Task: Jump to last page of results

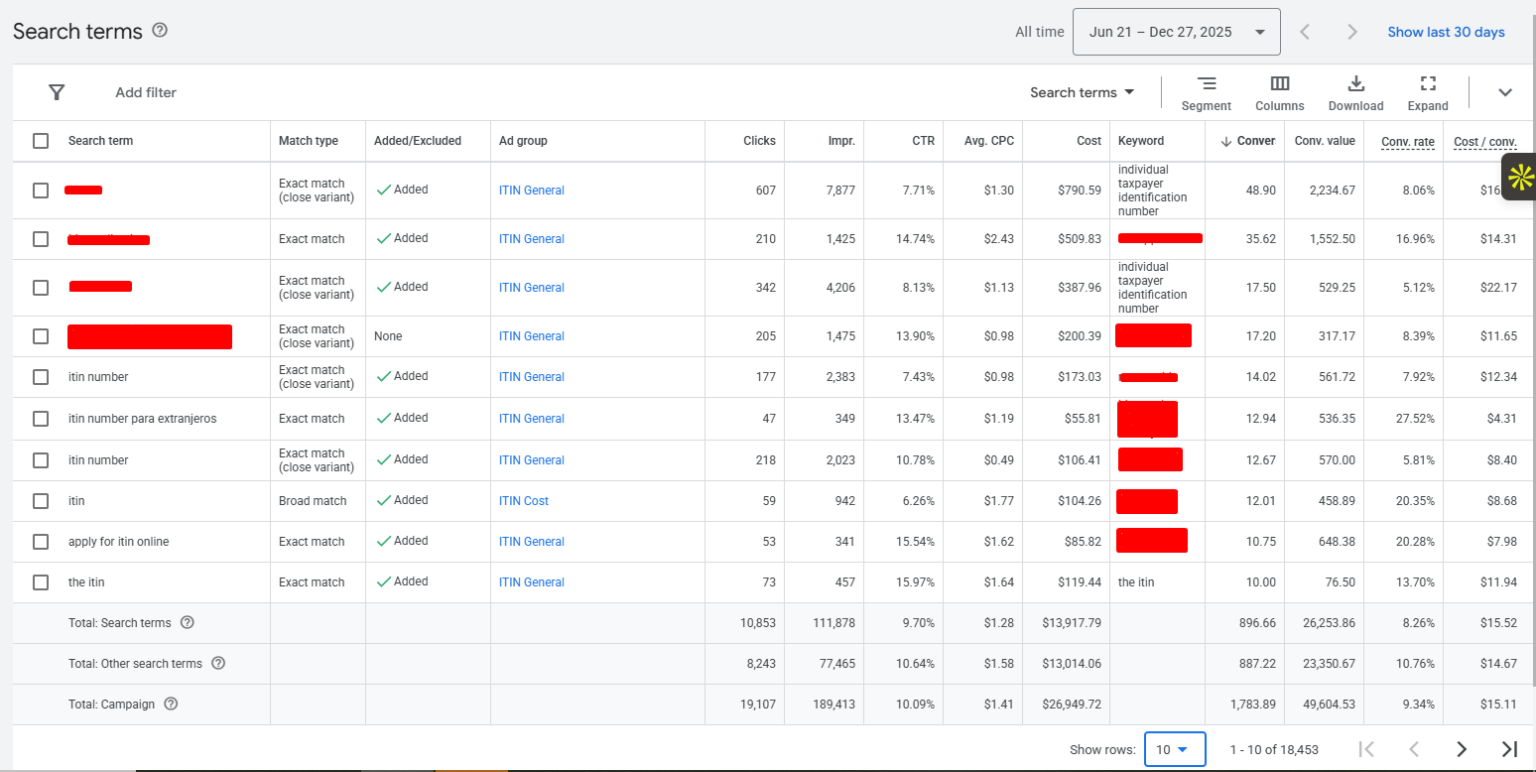Action: tap(1509, 749)
